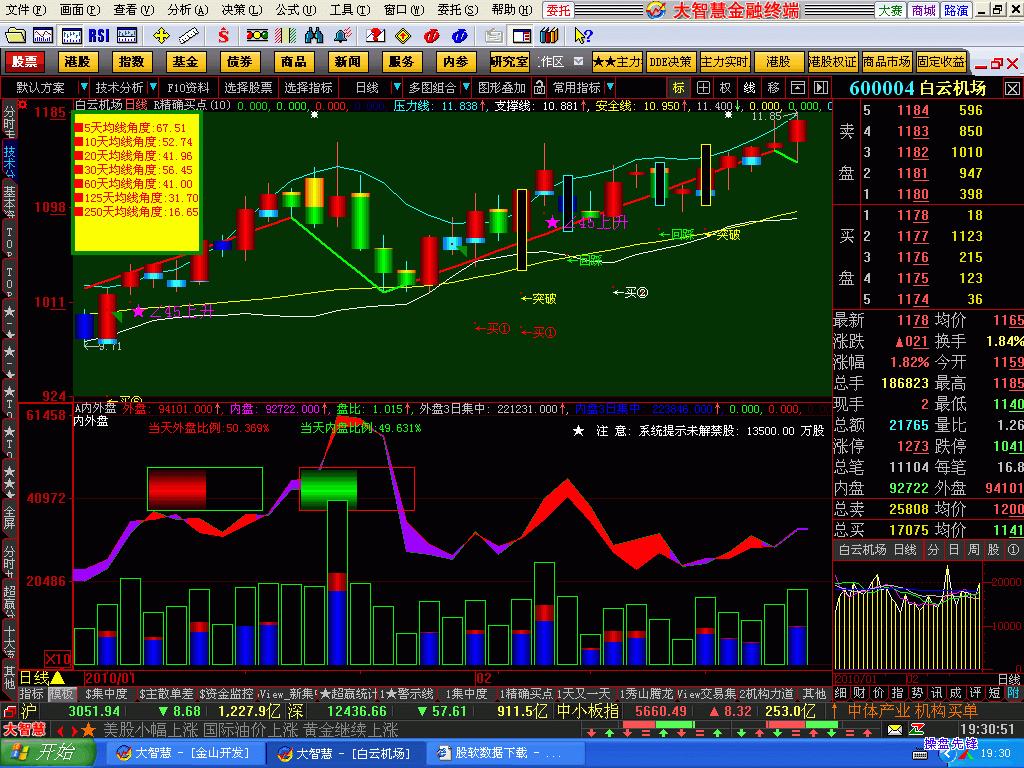Select the $资金监控 indicator tab
1024x768 pixels.
227,694
